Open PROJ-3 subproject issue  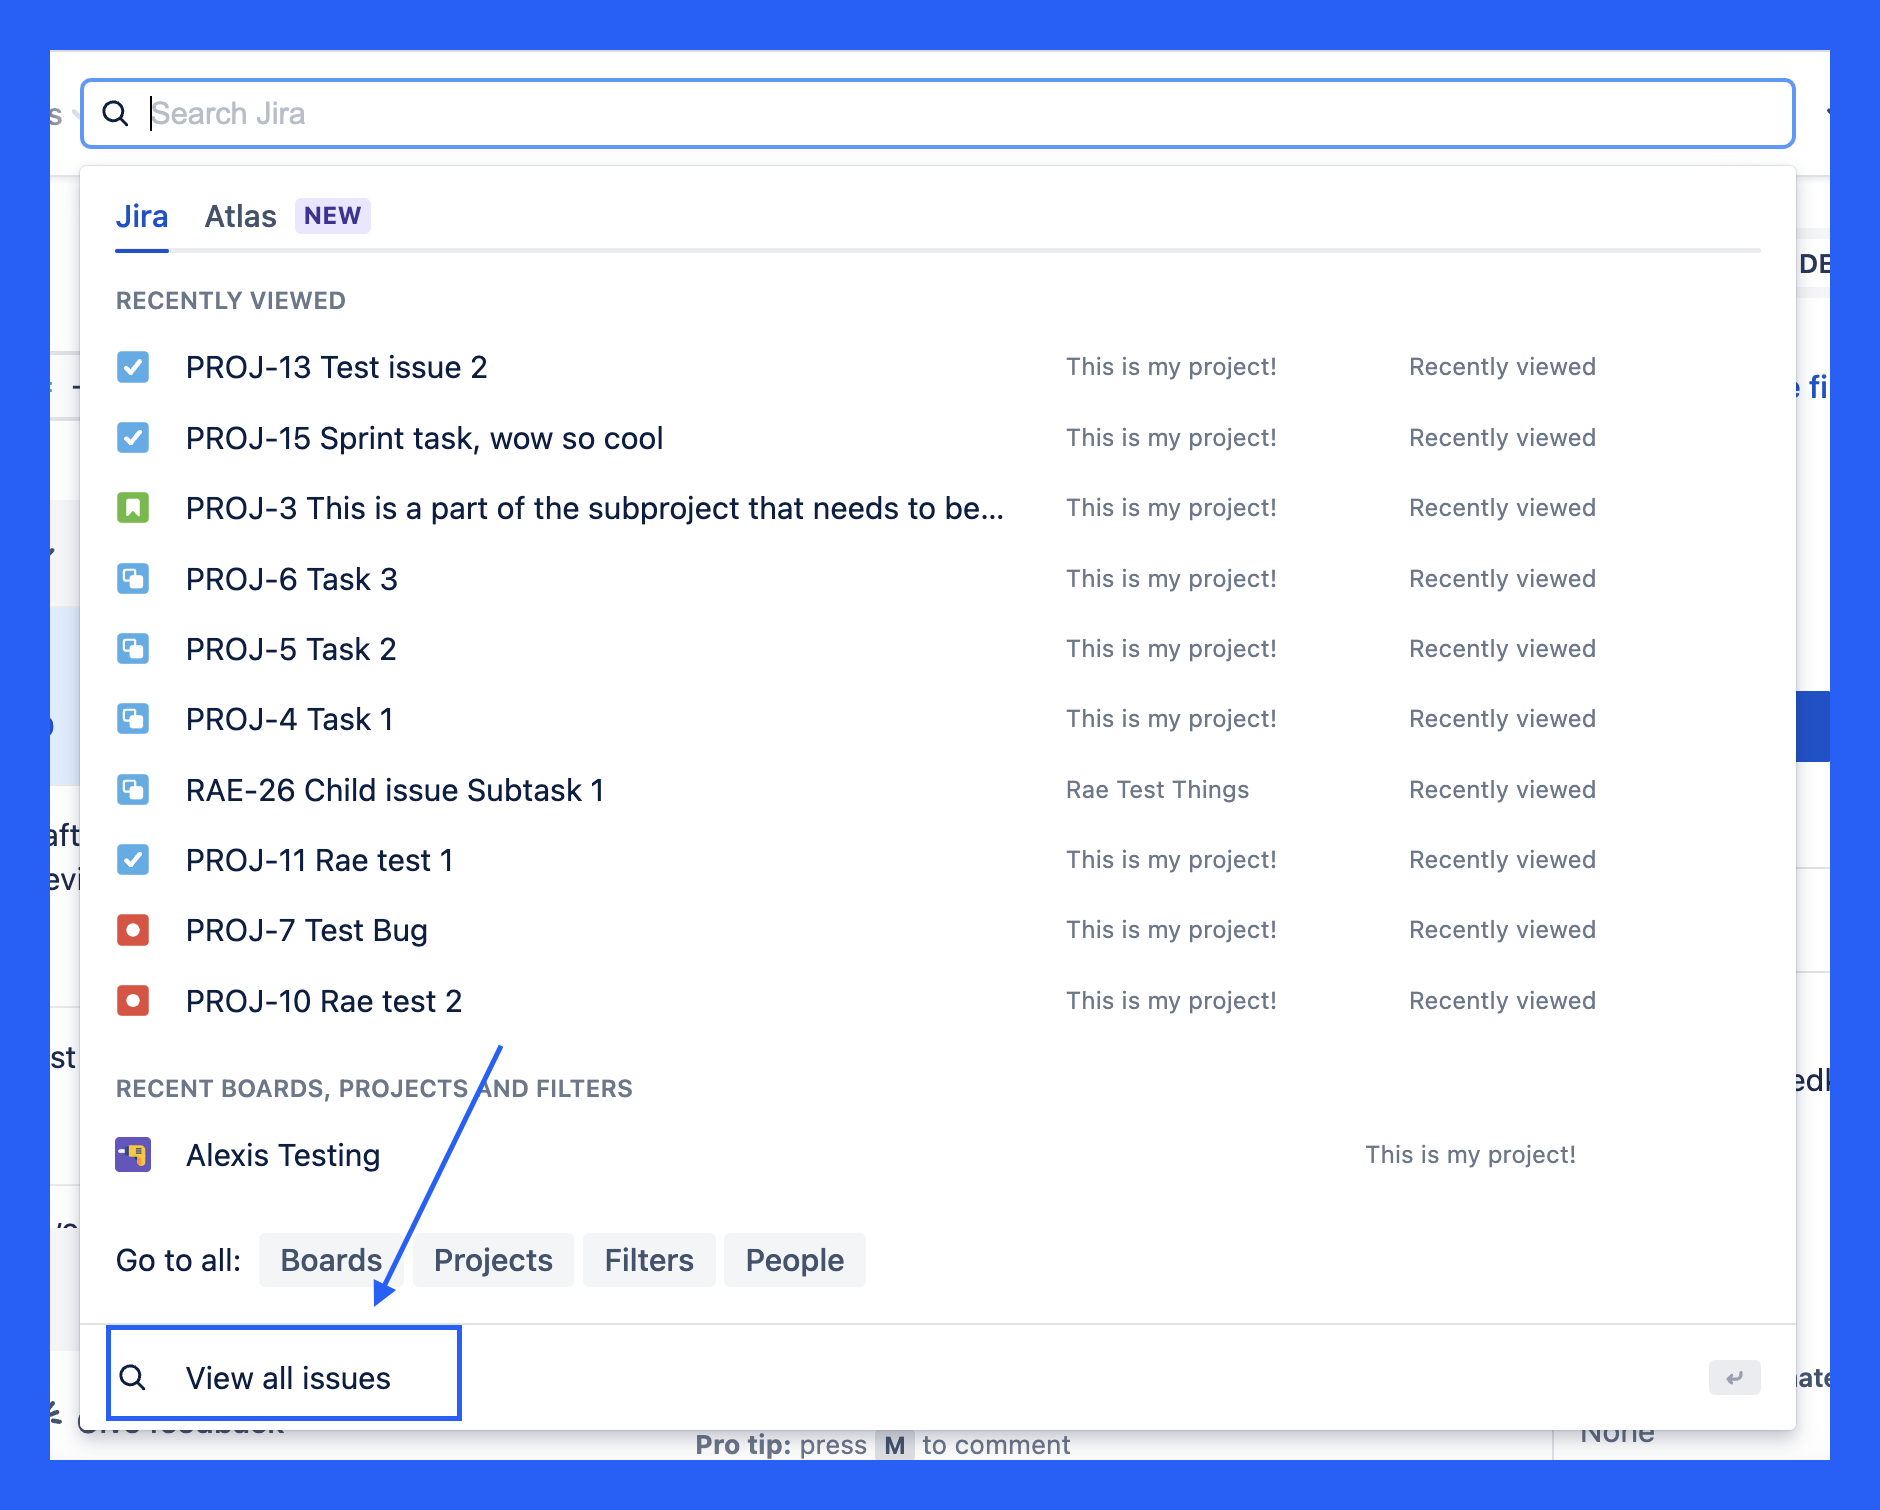pos(595,508)
